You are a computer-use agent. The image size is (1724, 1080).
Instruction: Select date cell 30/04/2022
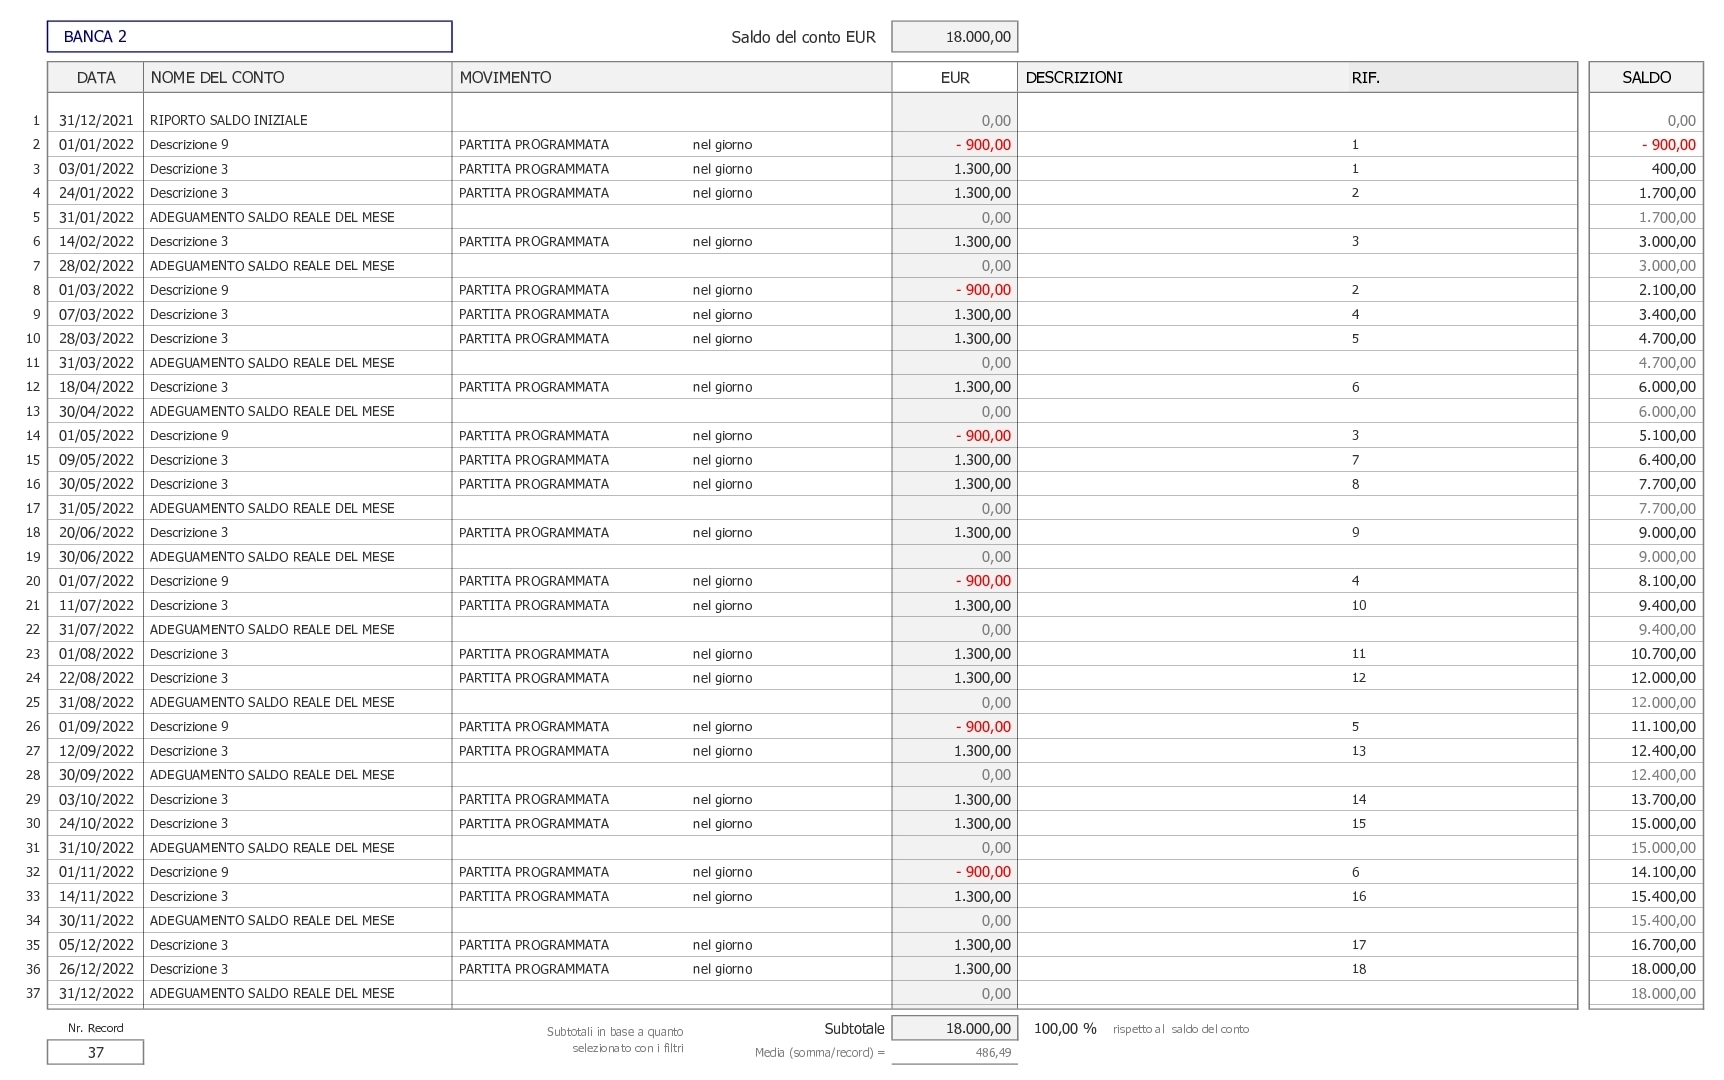[96, 411]
